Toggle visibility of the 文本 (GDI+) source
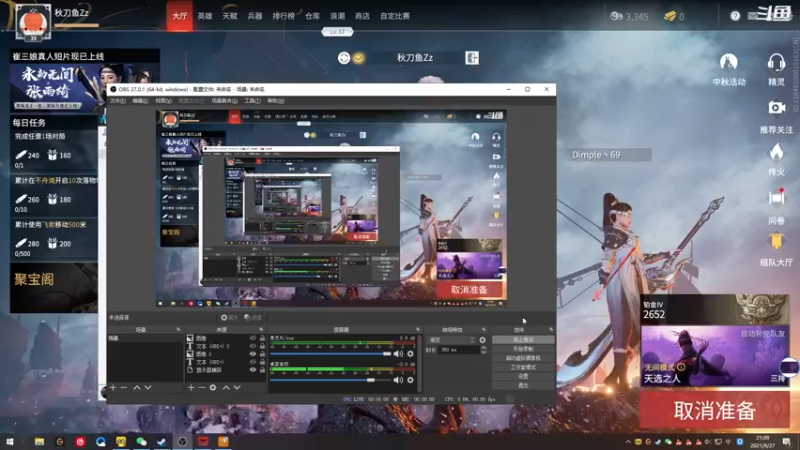 253,362
